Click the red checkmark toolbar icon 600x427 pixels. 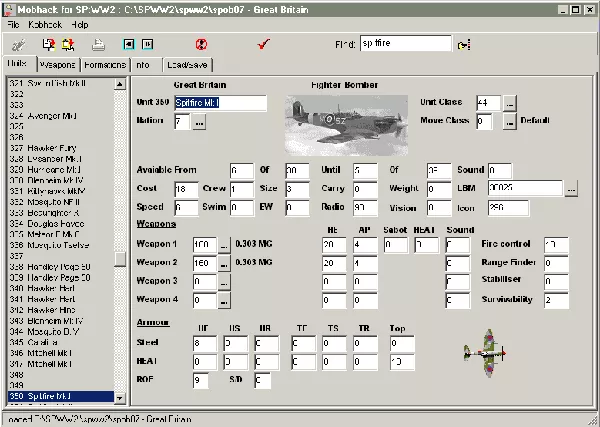[x=264, y=45]
